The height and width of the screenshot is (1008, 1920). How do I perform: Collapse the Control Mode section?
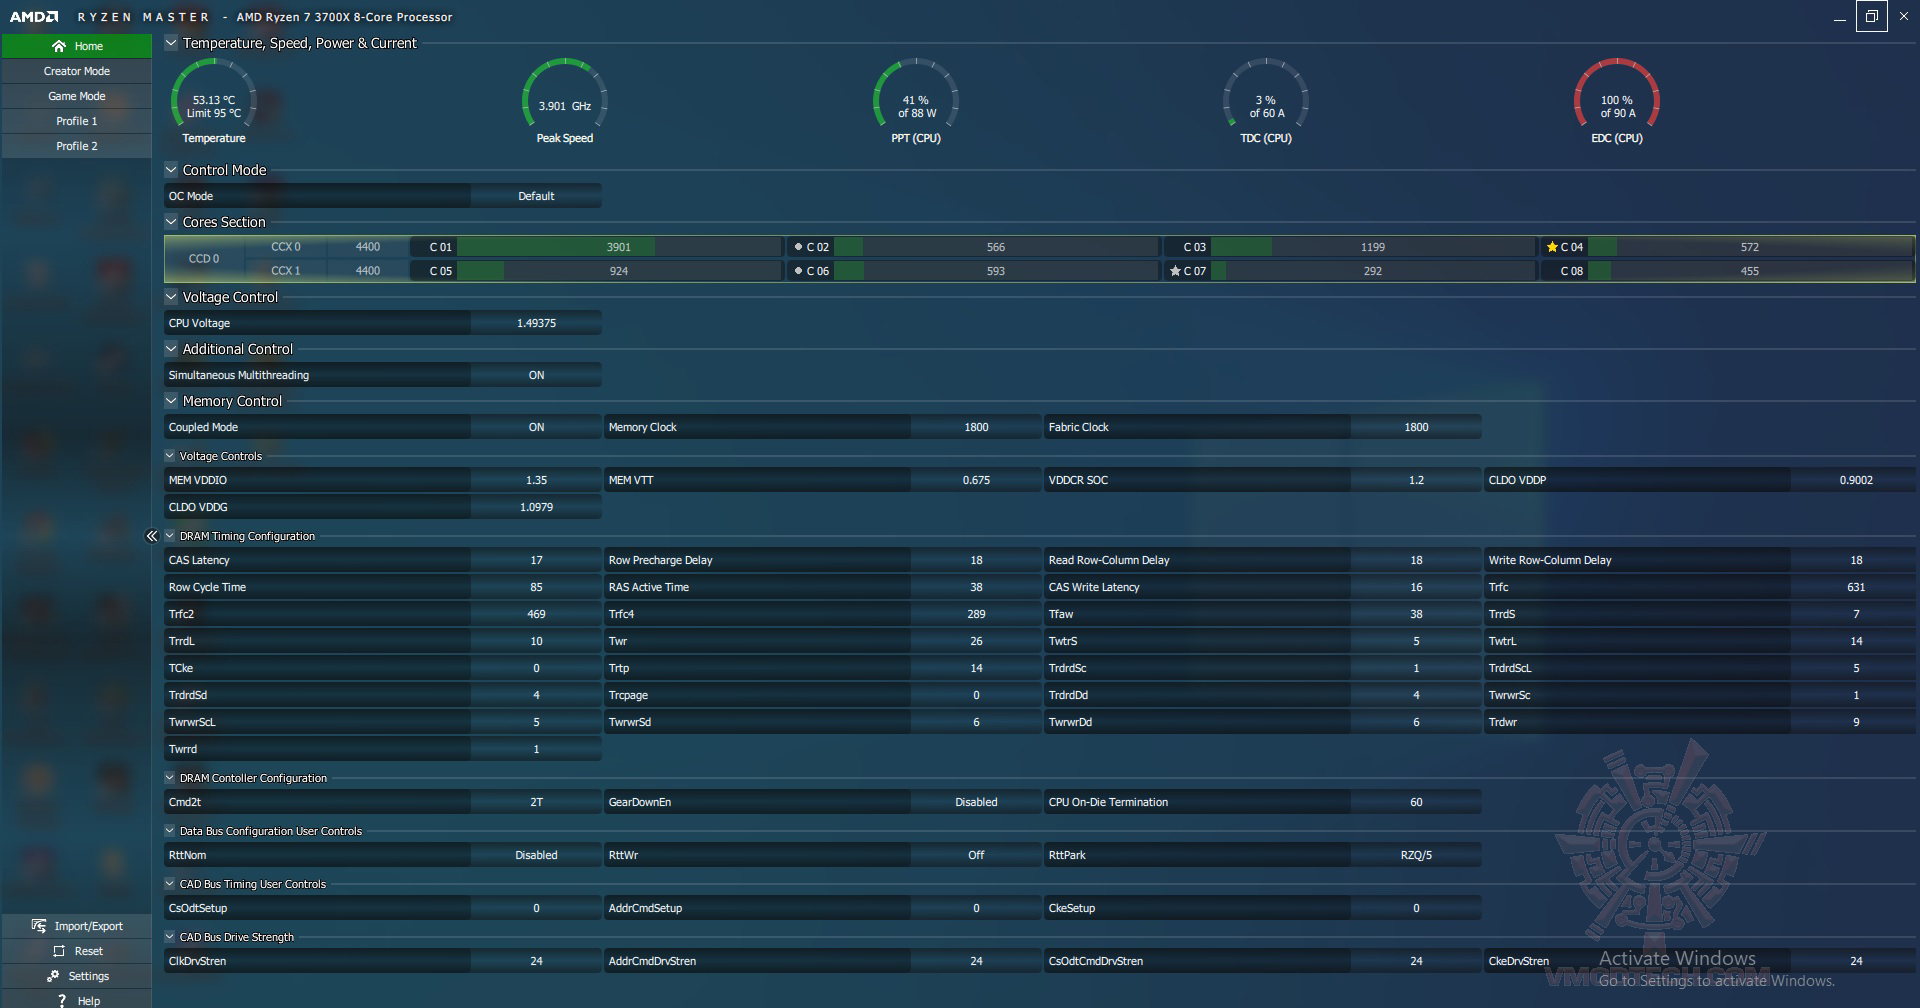[171, 170]
